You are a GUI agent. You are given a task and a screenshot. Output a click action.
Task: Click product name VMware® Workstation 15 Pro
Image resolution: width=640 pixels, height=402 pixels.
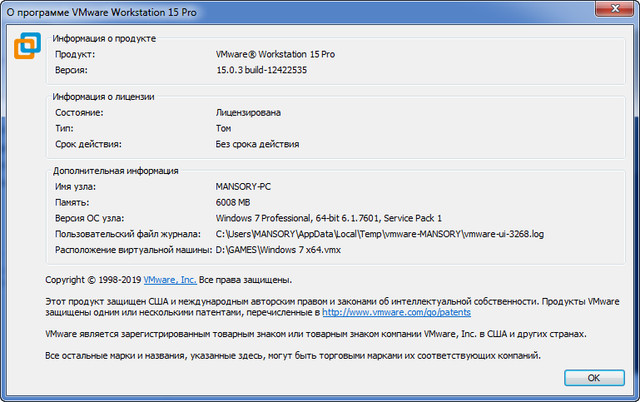275,54
